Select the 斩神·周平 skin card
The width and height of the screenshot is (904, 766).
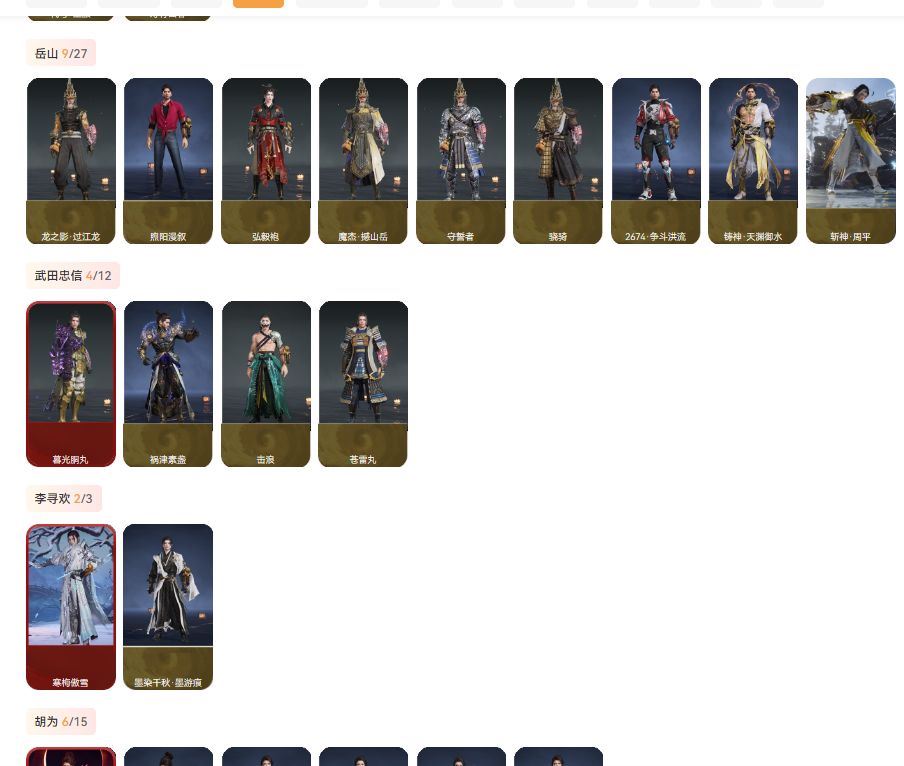851,161
